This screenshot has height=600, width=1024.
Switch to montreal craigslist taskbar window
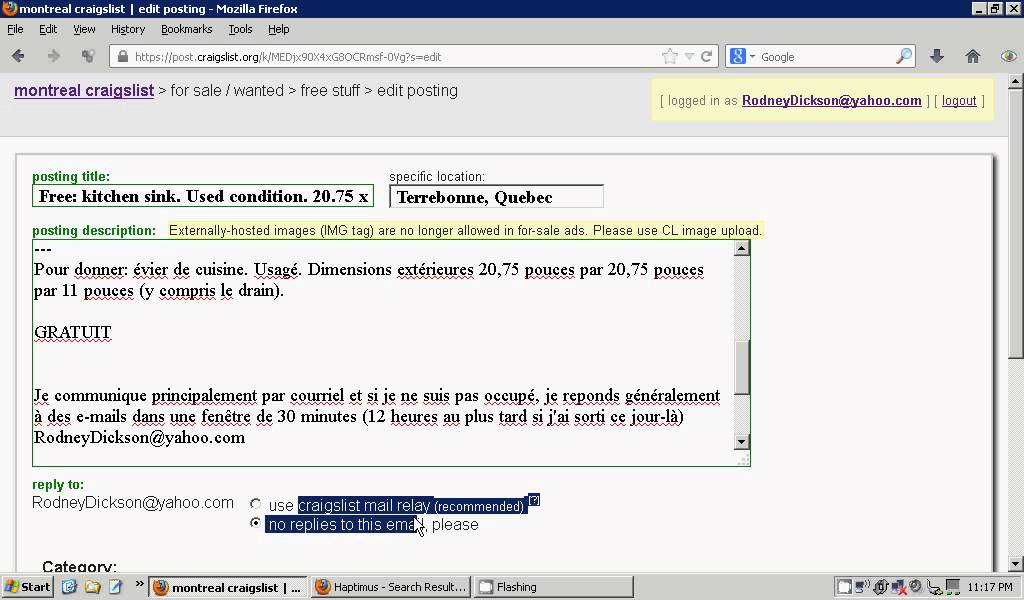228,588
